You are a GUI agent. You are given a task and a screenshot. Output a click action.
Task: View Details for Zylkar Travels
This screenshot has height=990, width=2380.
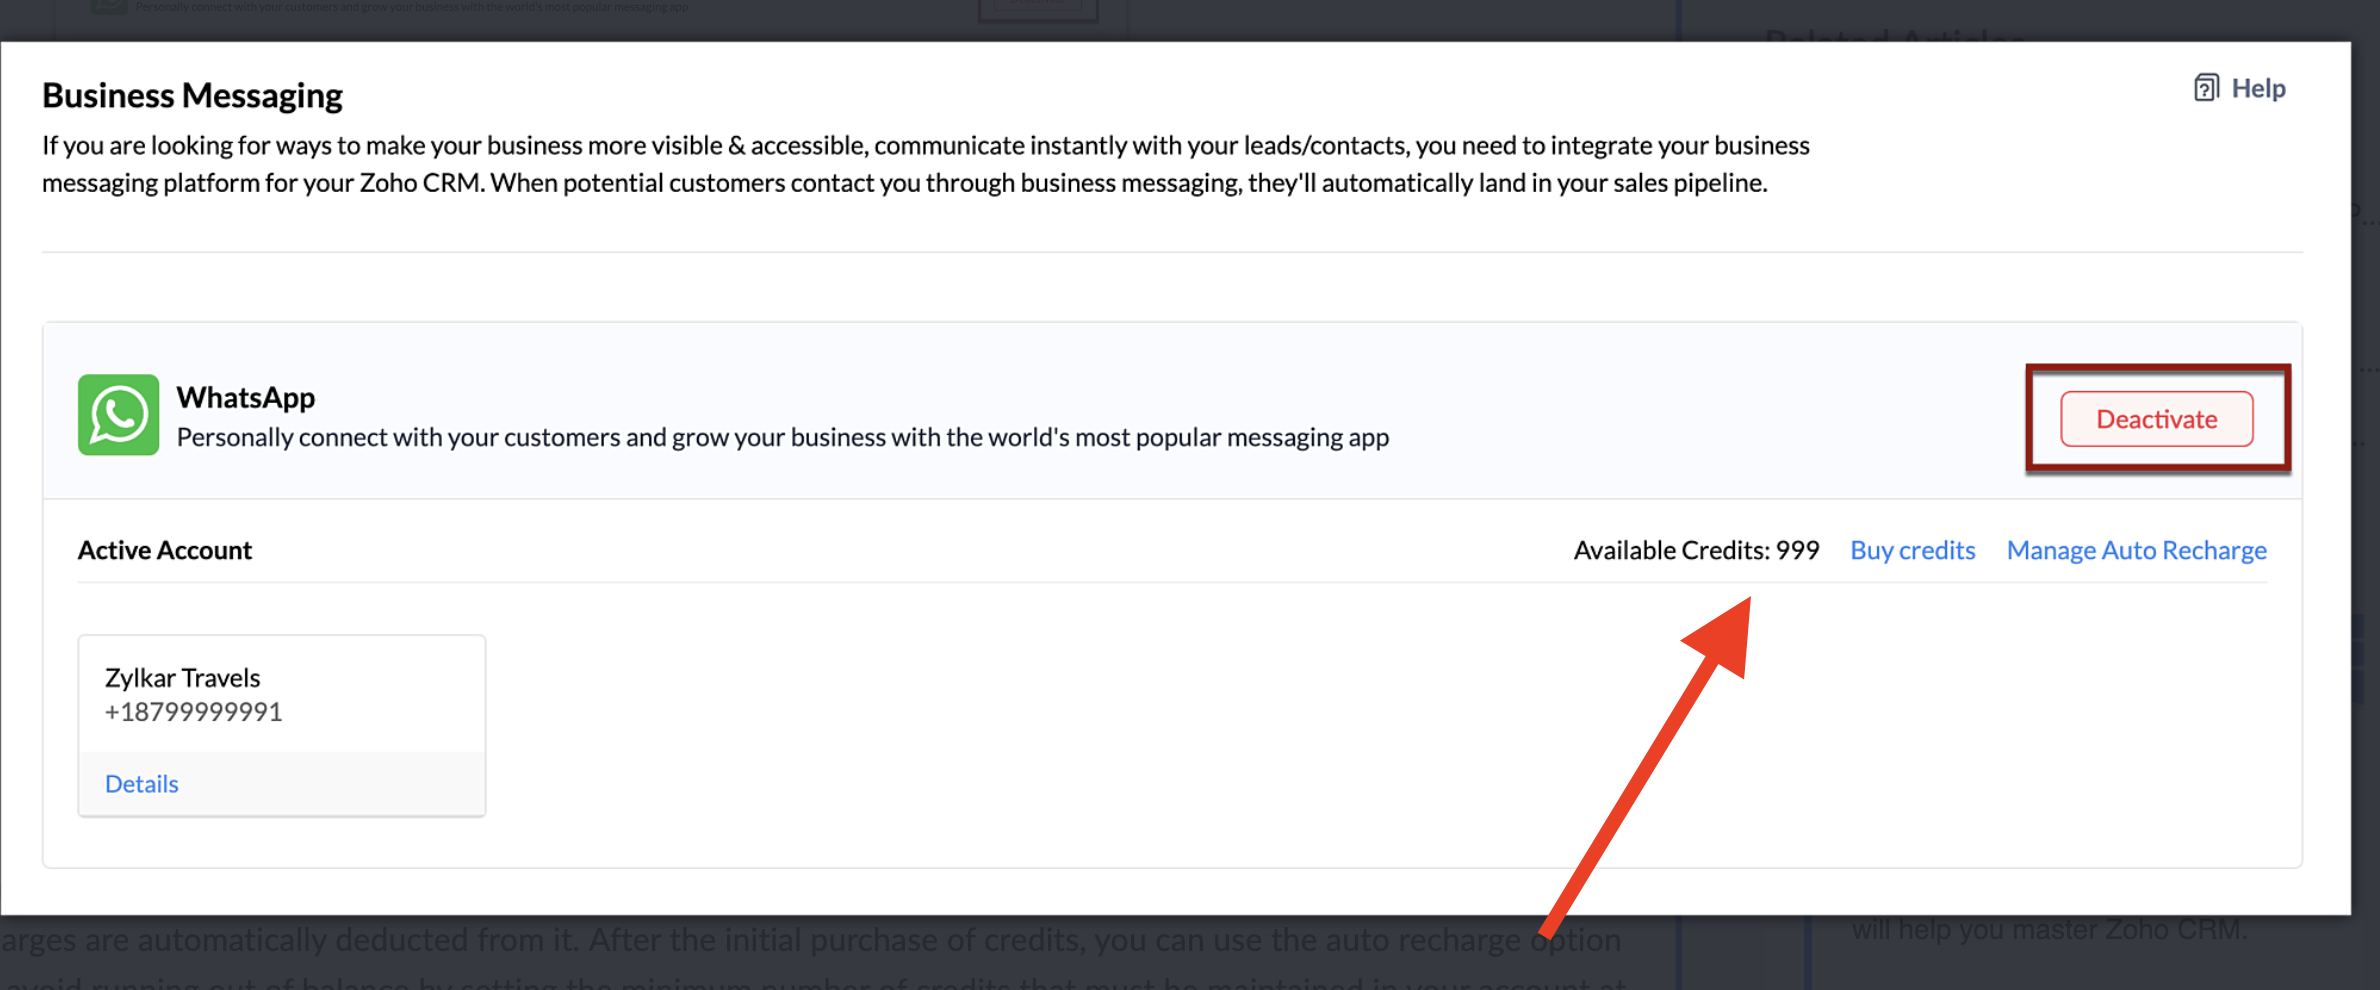pyautogui.click(x=142, y=784)
